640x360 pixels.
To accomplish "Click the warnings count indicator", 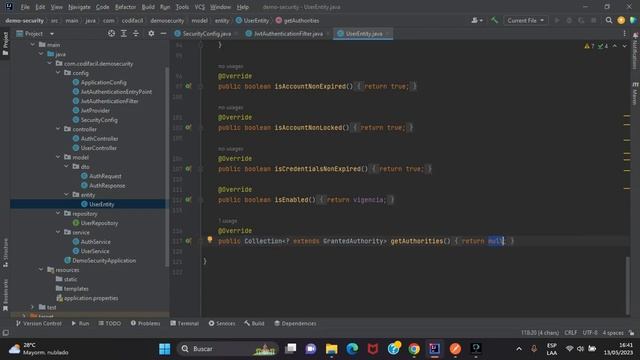I will [x=589, y=46].
